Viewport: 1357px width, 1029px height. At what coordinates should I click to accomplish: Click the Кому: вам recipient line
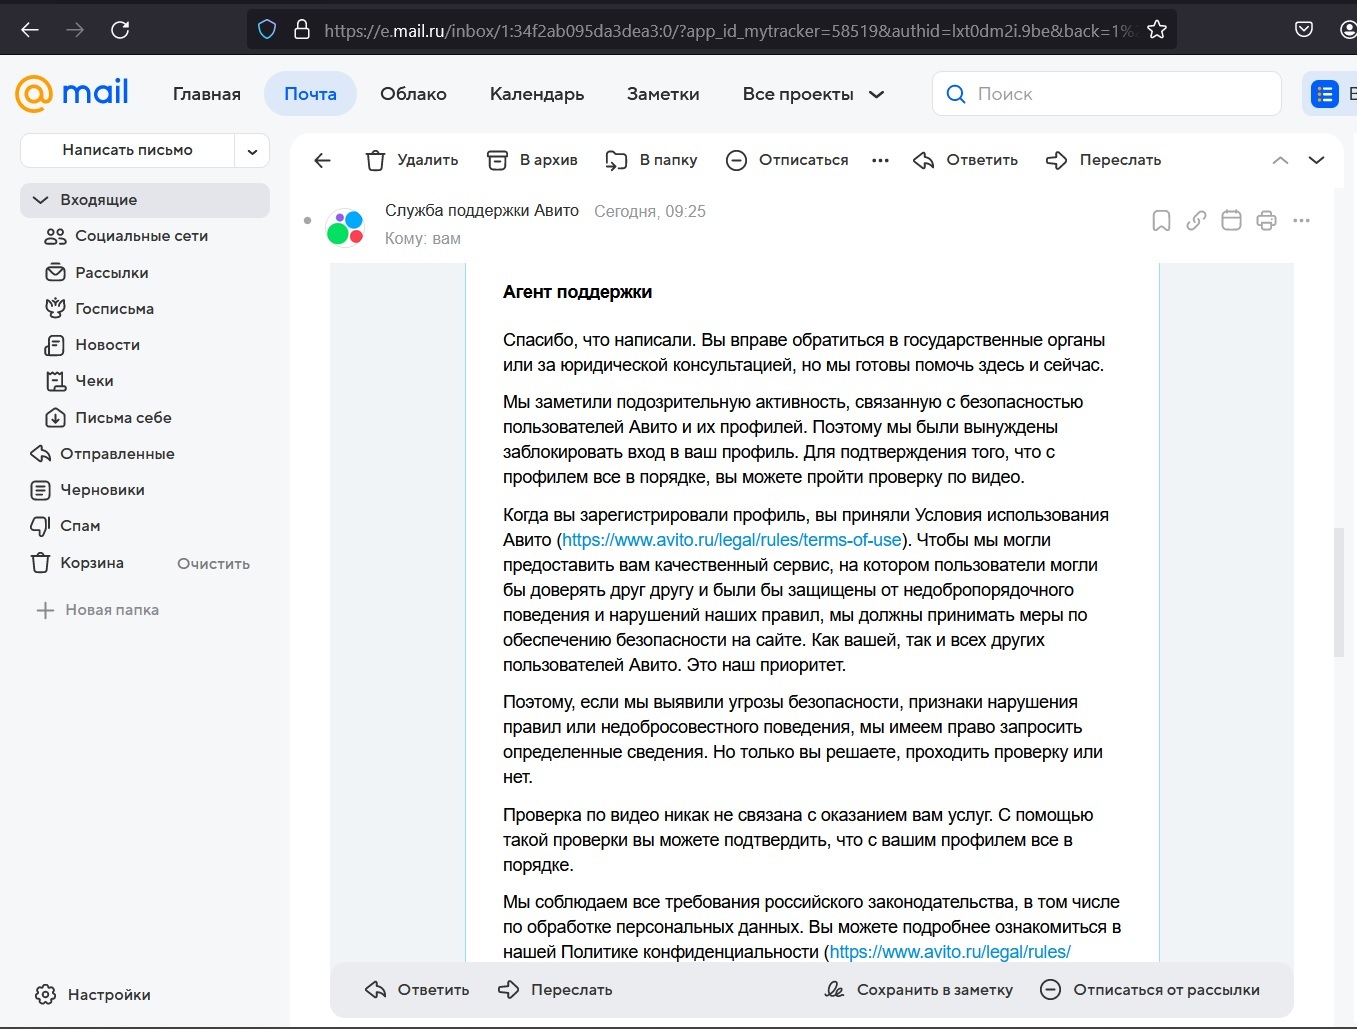[423, 239]
